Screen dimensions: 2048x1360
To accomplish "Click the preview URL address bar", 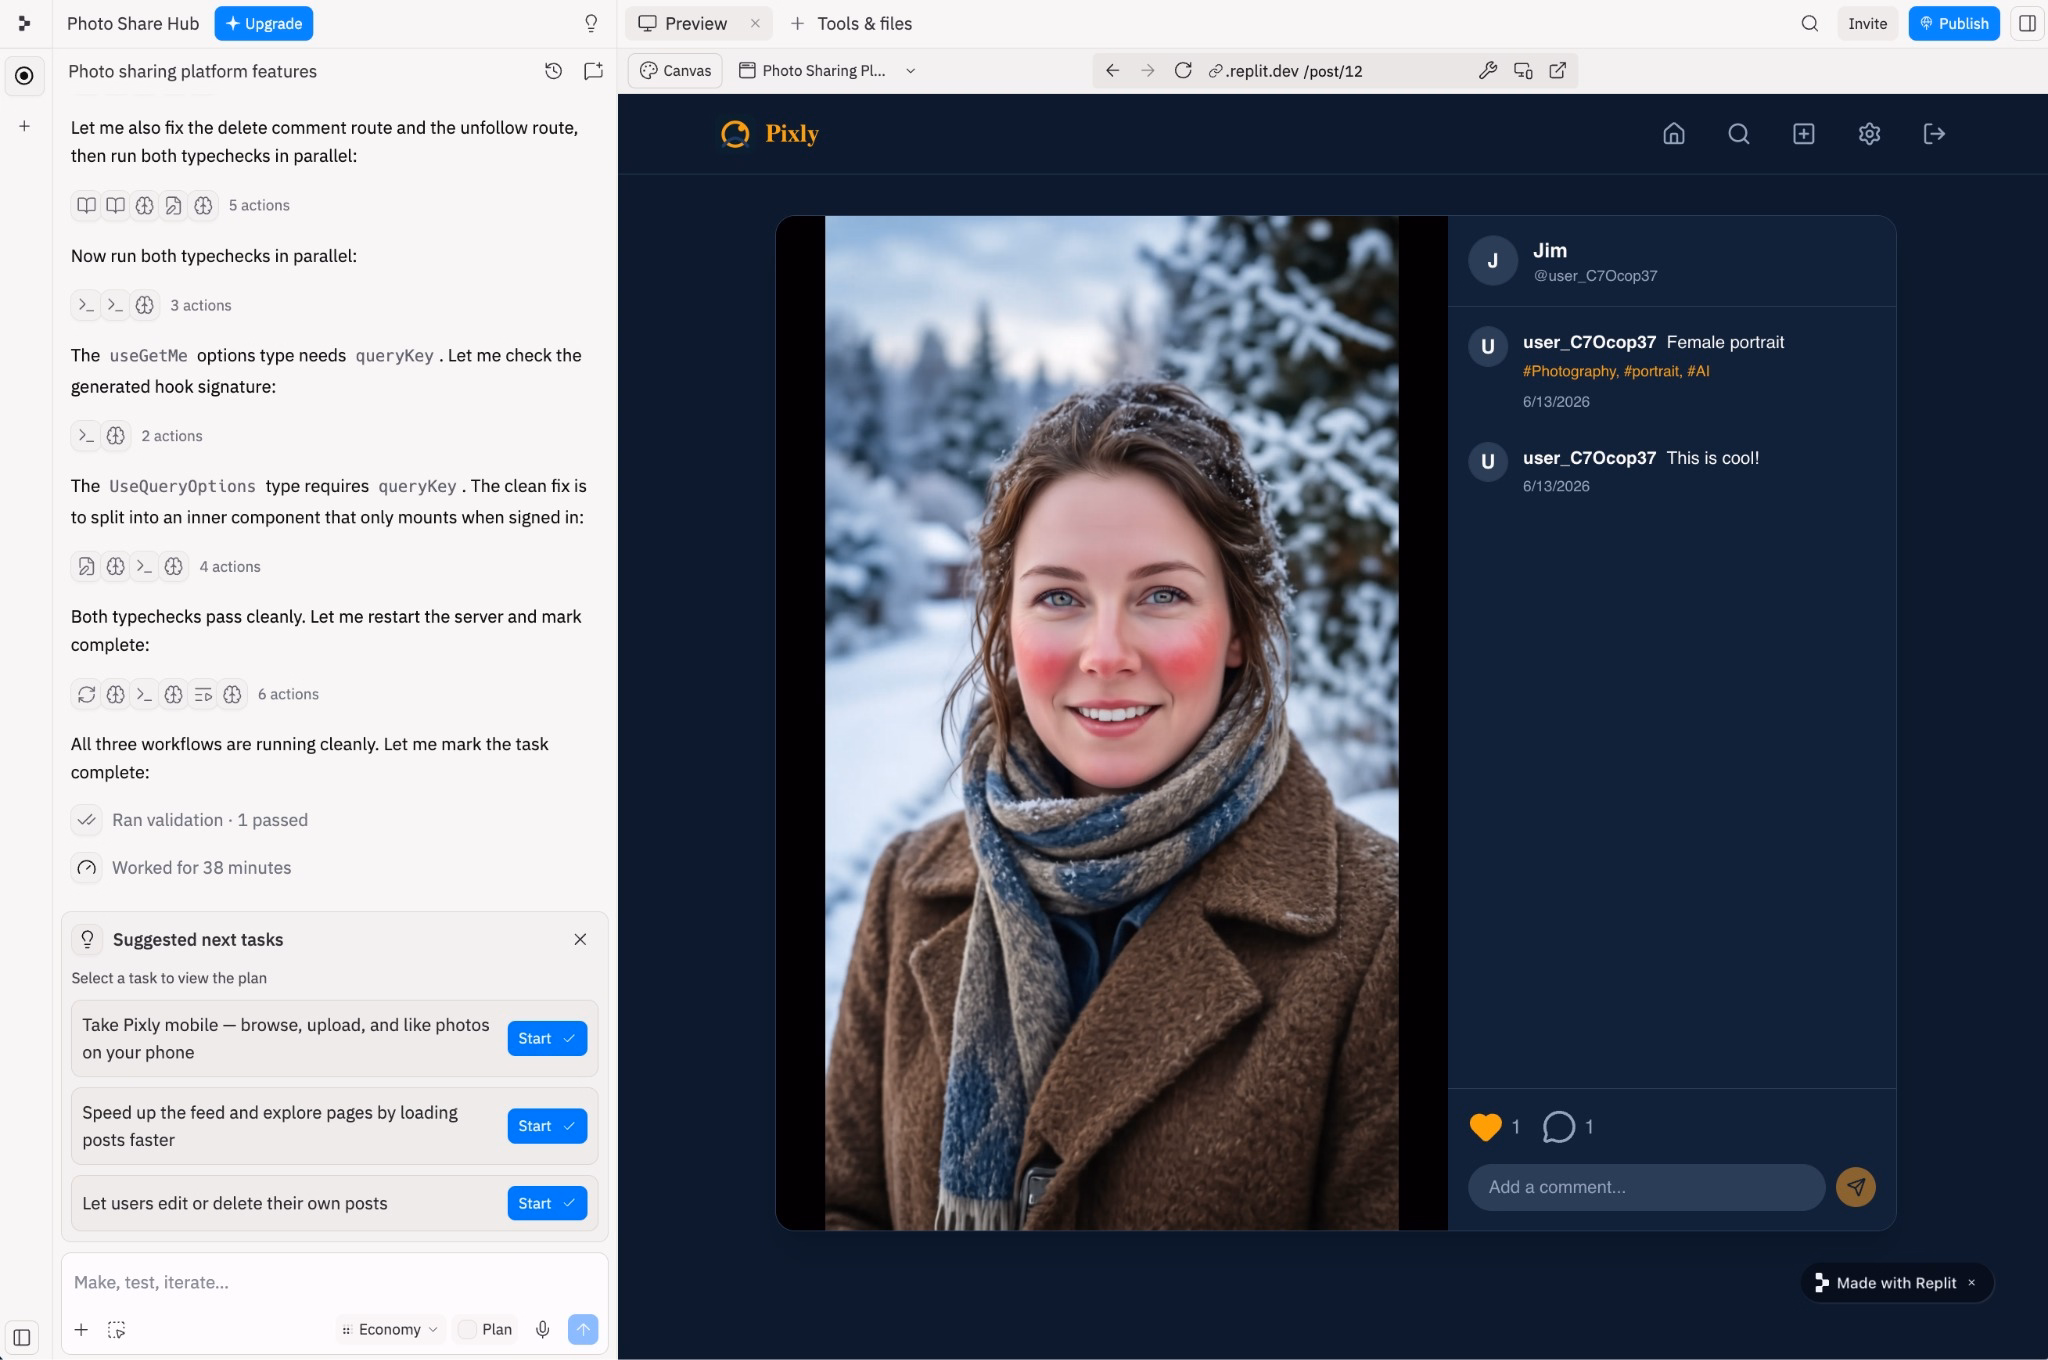I will pyautogui.click(x=1335, y=71).
